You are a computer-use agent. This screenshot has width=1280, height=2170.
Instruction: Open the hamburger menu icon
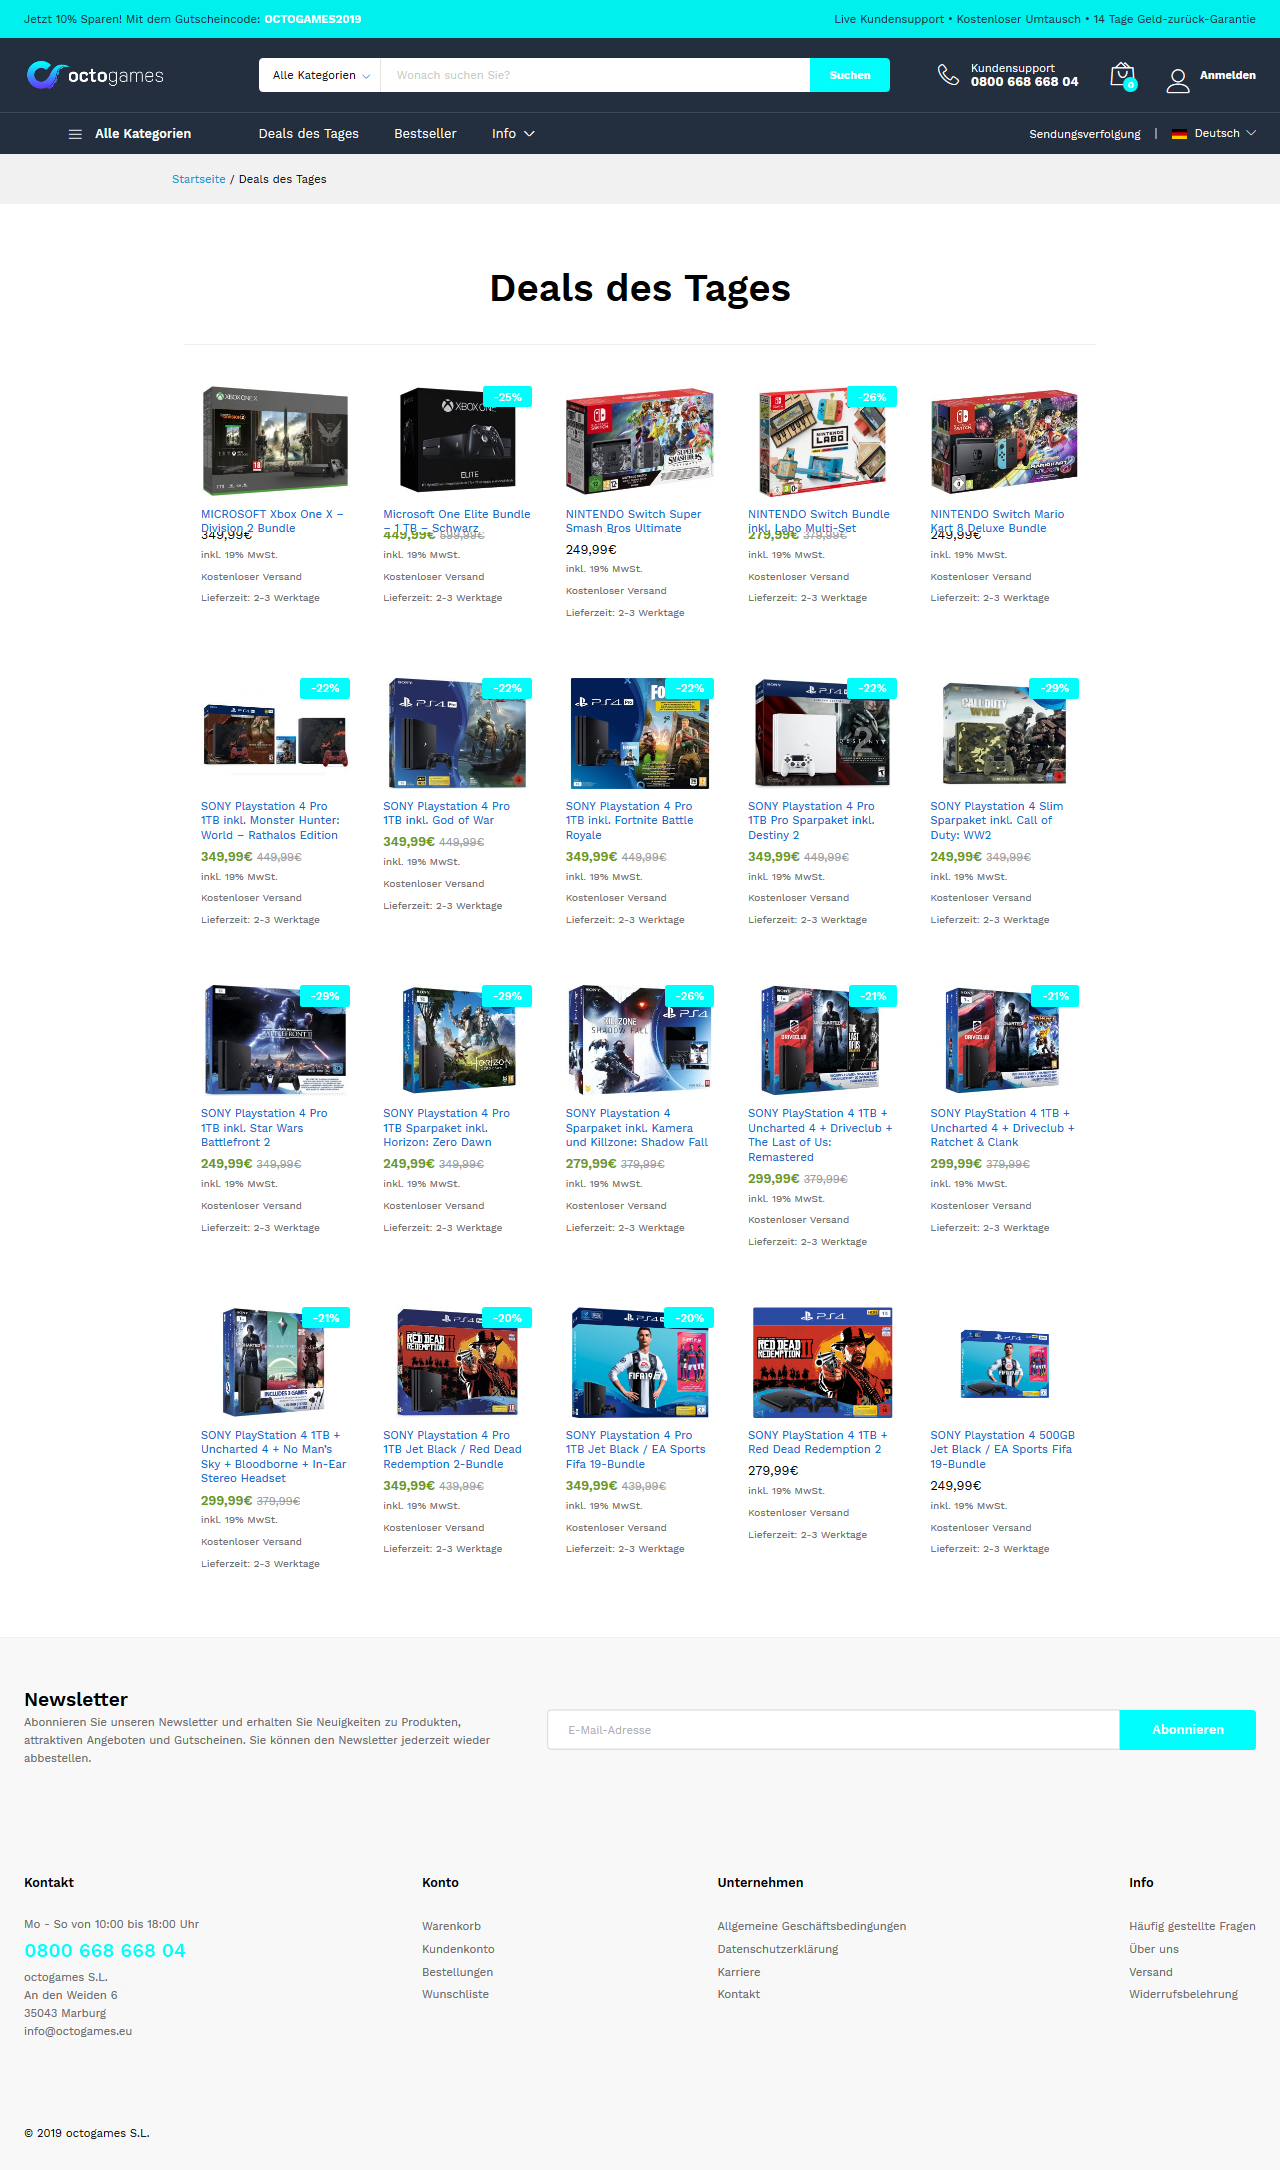coord(75,134)
